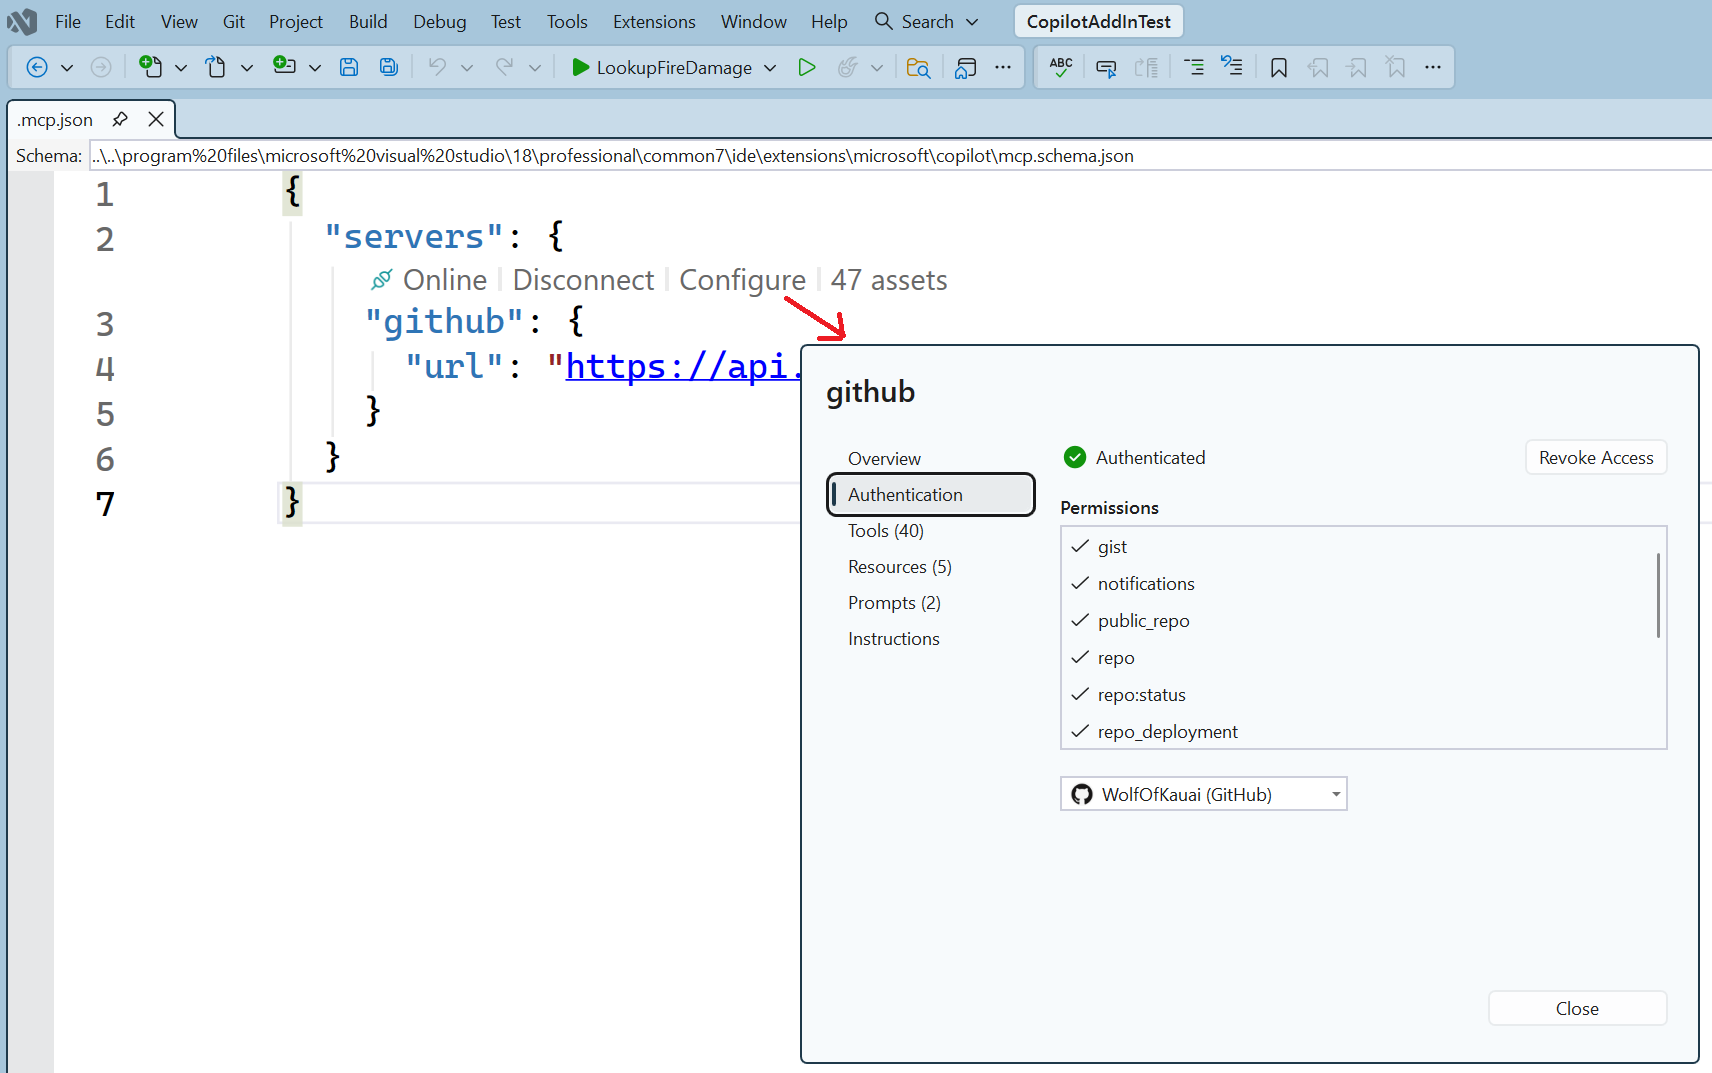Click the Navigate Backward arrow icon
The image size is (1712, 1073).
pos(37,67)
